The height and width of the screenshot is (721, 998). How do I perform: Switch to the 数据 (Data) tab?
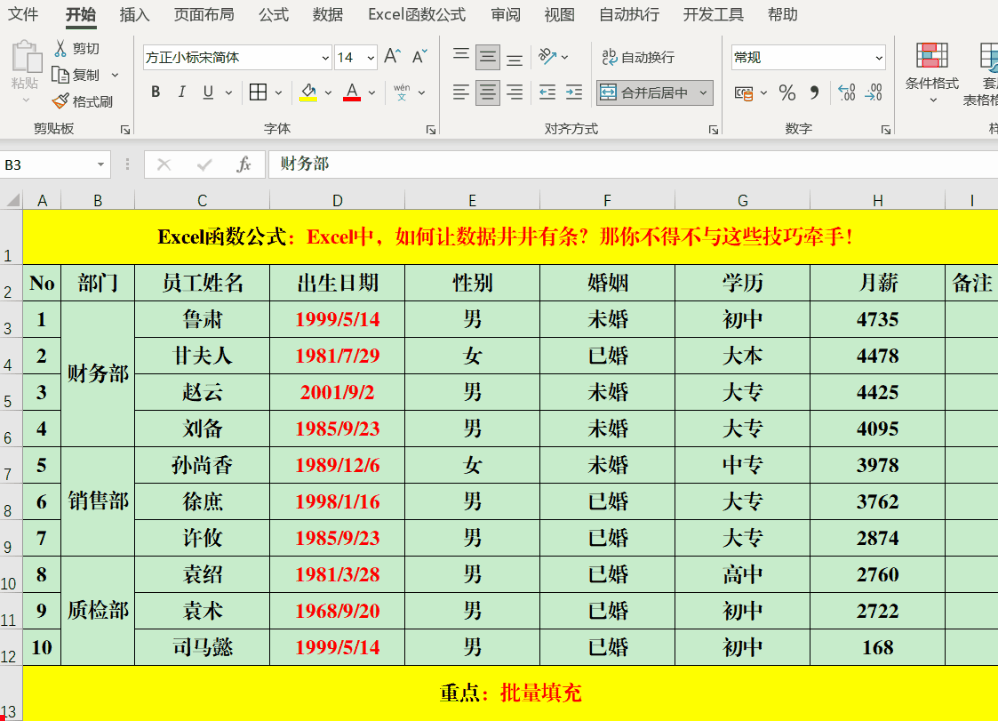click(328, 15)
